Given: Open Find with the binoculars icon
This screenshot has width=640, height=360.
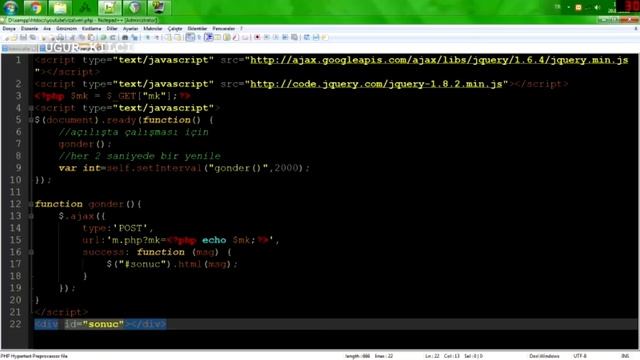Looking at the screenshot, I should click(x=125, y=38).
